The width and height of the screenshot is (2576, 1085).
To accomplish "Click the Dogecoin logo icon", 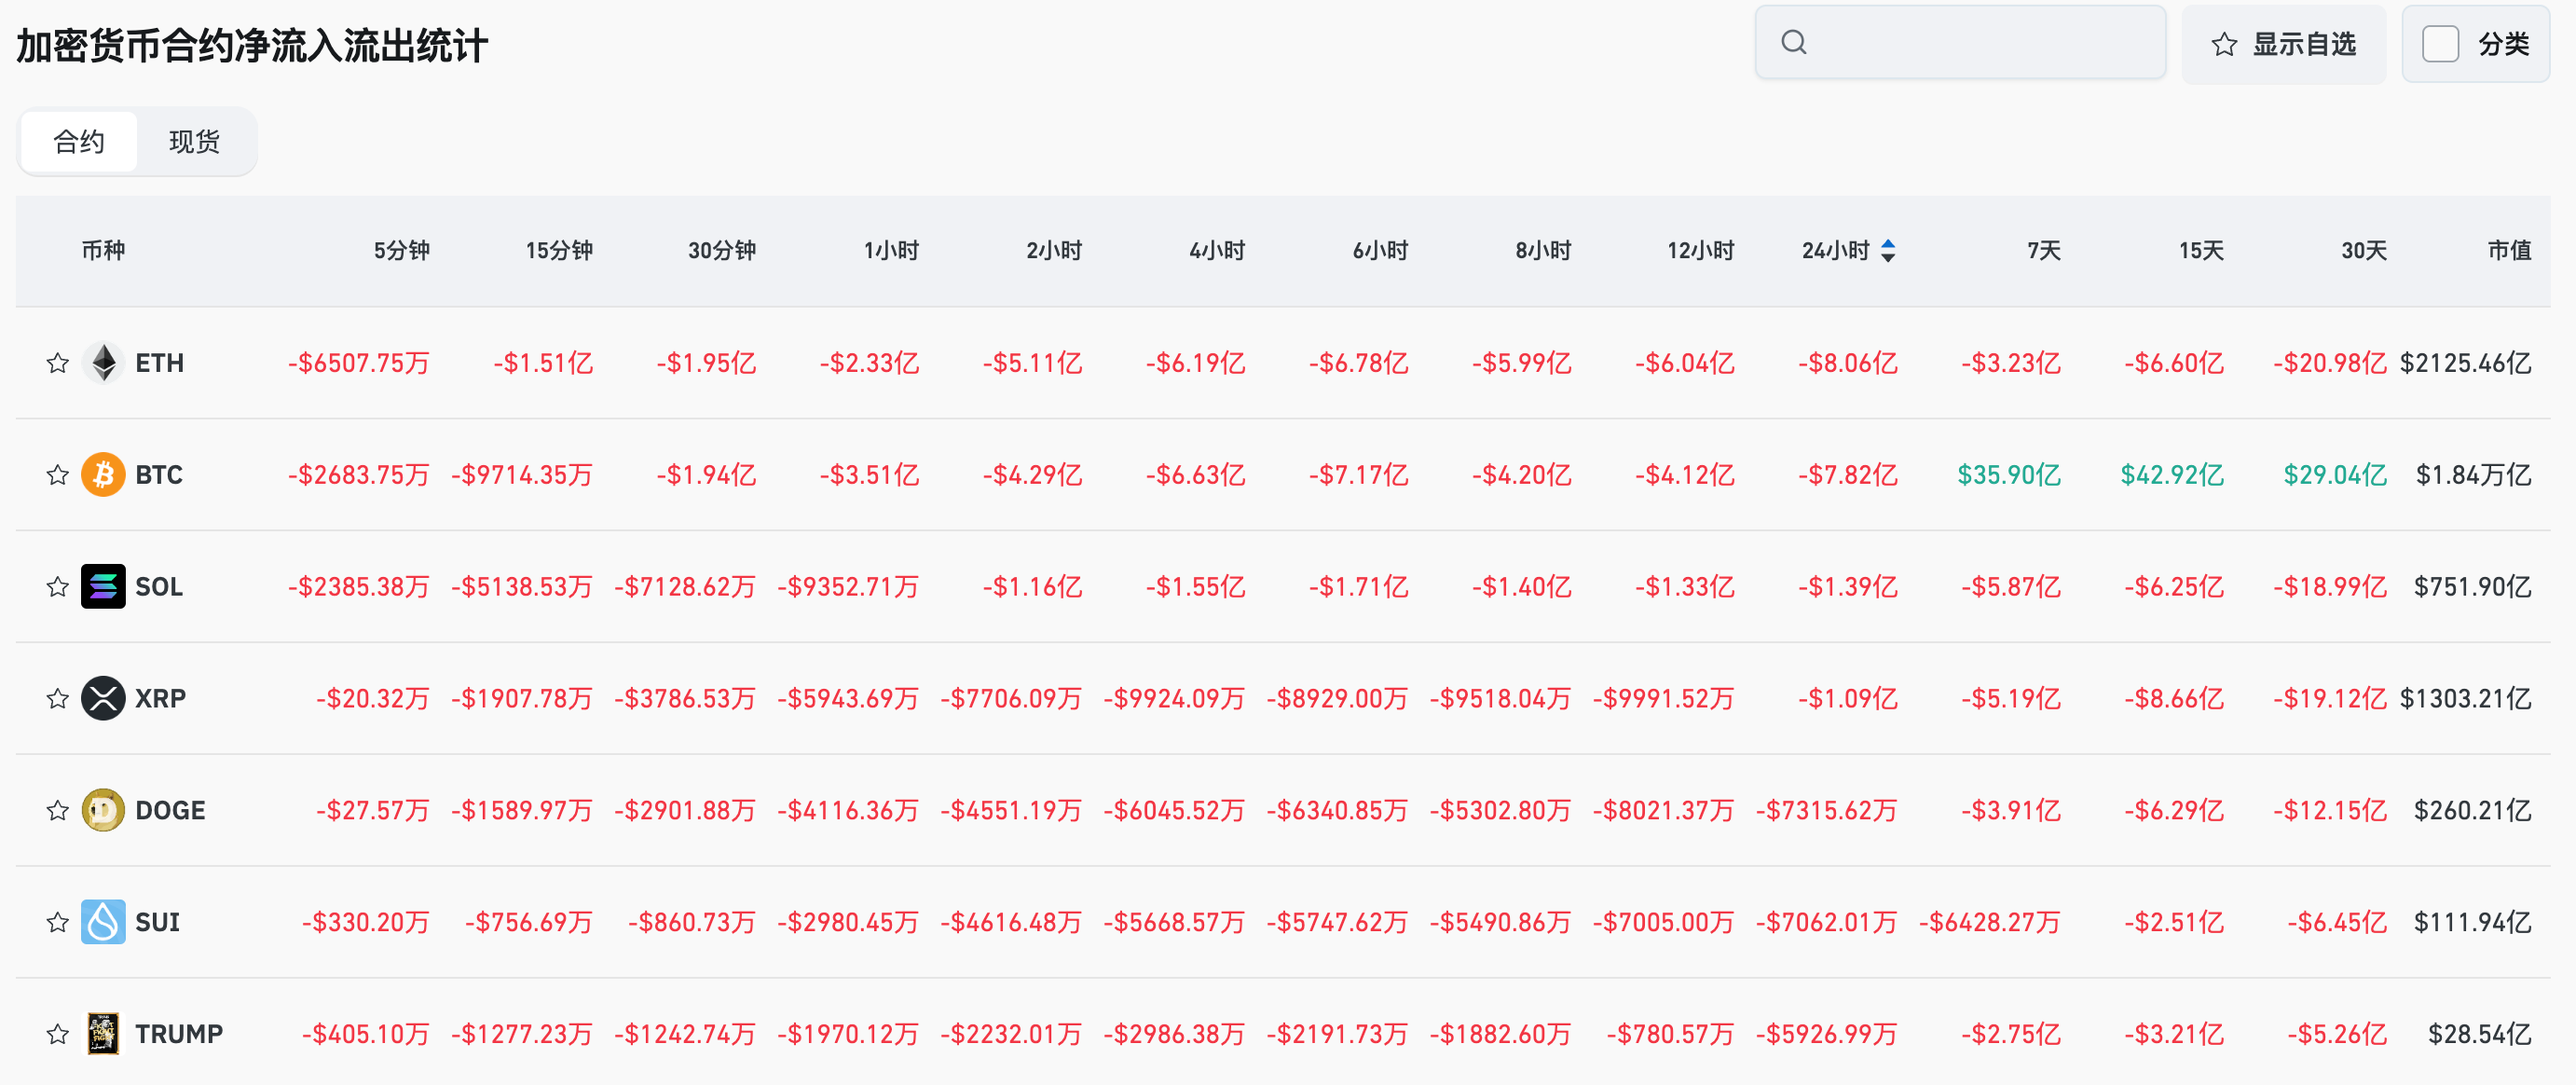I will pyautogui.click(x=103, y=810).
